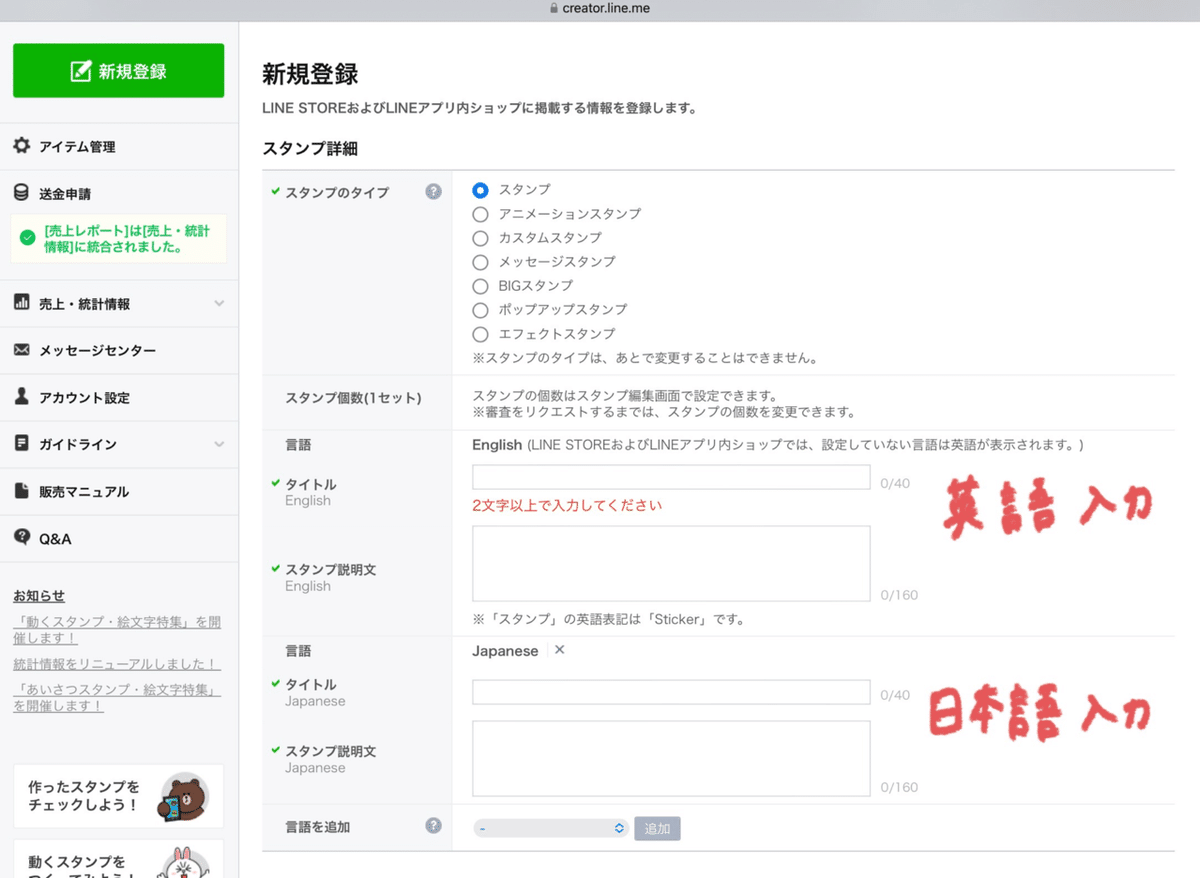Screen dimensions: 1200x878
Task: Click the English スタンプ説明文 text area
Action: tap(671, 564)
